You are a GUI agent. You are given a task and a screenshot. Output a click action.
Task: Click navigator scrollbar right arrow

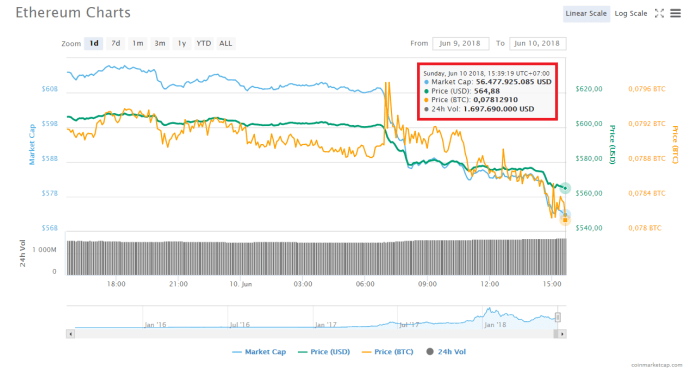(562, 334)
